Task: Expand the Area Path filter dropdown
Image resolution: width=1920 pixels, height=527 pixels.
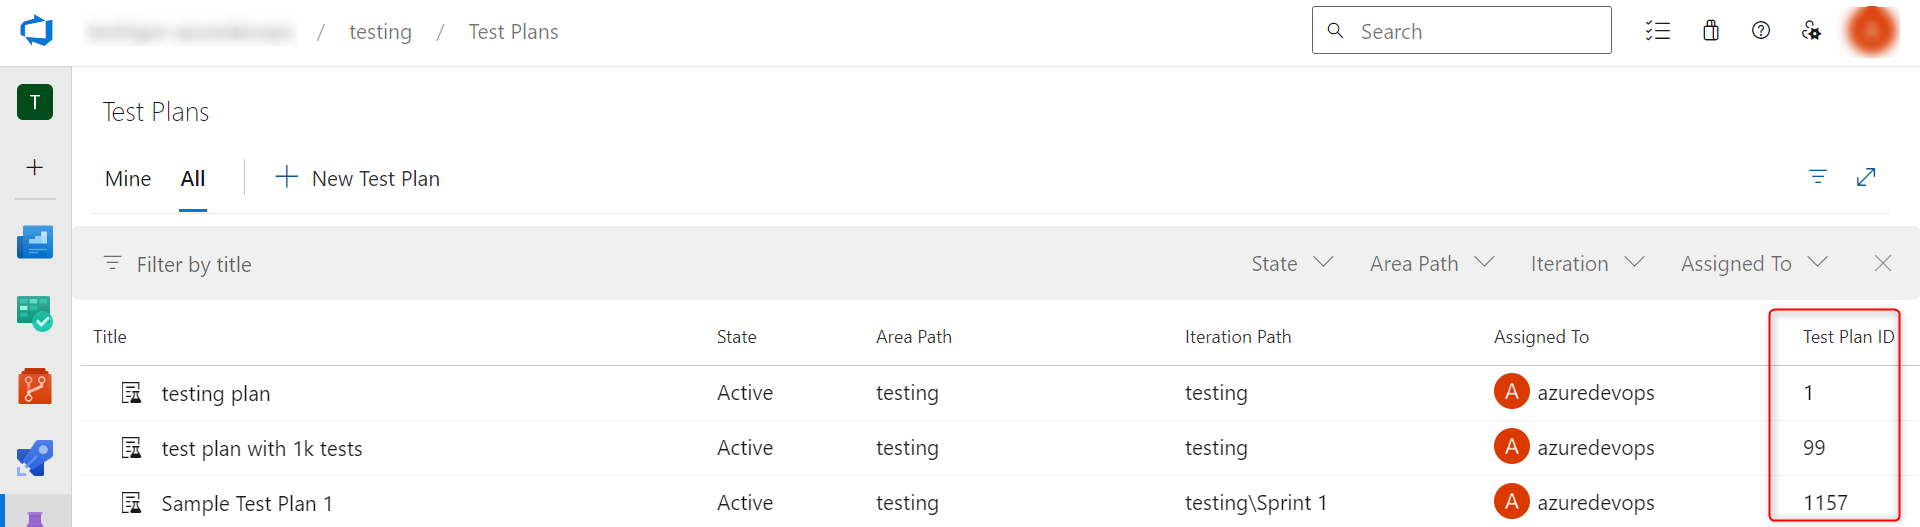Action: pos(1431,263)
